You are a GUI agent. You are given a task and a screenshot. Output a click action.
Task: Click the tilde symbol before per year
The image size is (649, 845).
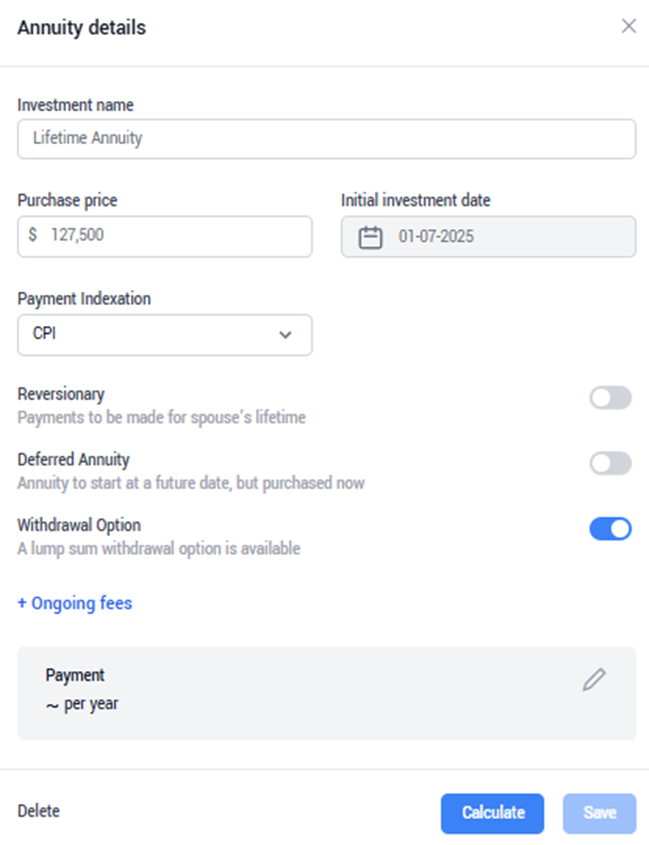click(x=52, y=705)
